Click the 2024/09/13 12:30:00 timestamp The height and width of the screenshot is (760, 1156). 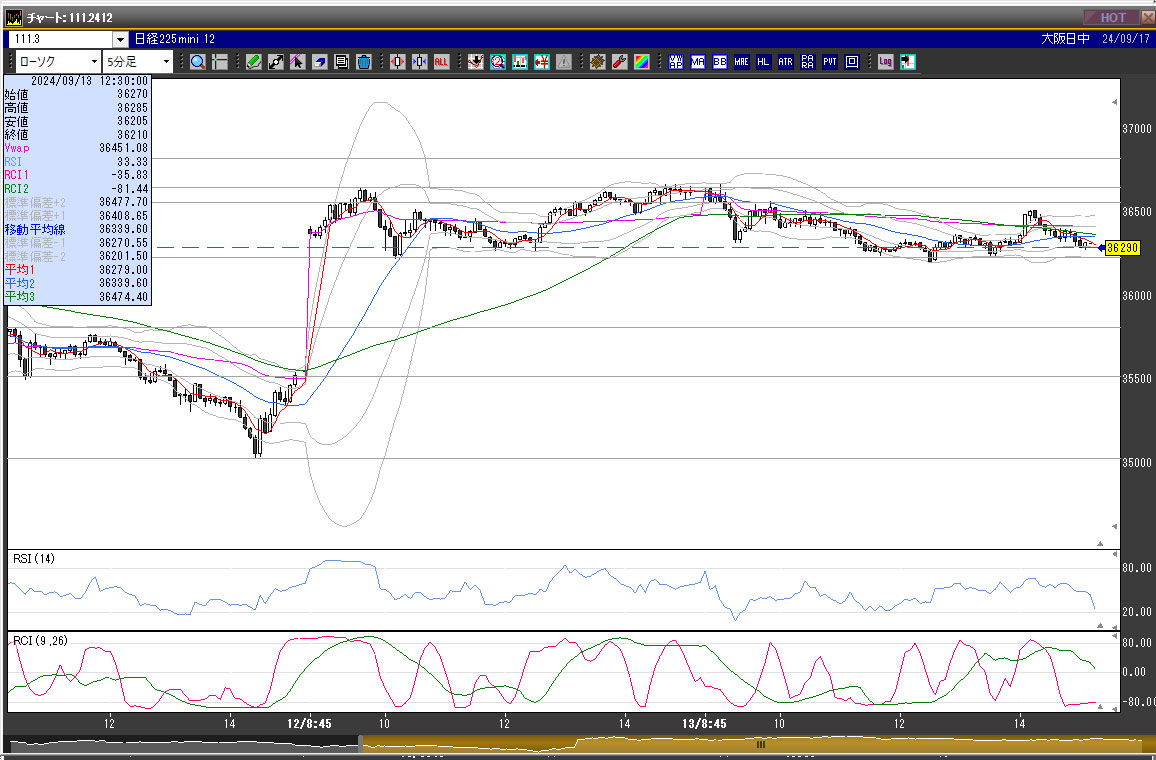[89, 81]
